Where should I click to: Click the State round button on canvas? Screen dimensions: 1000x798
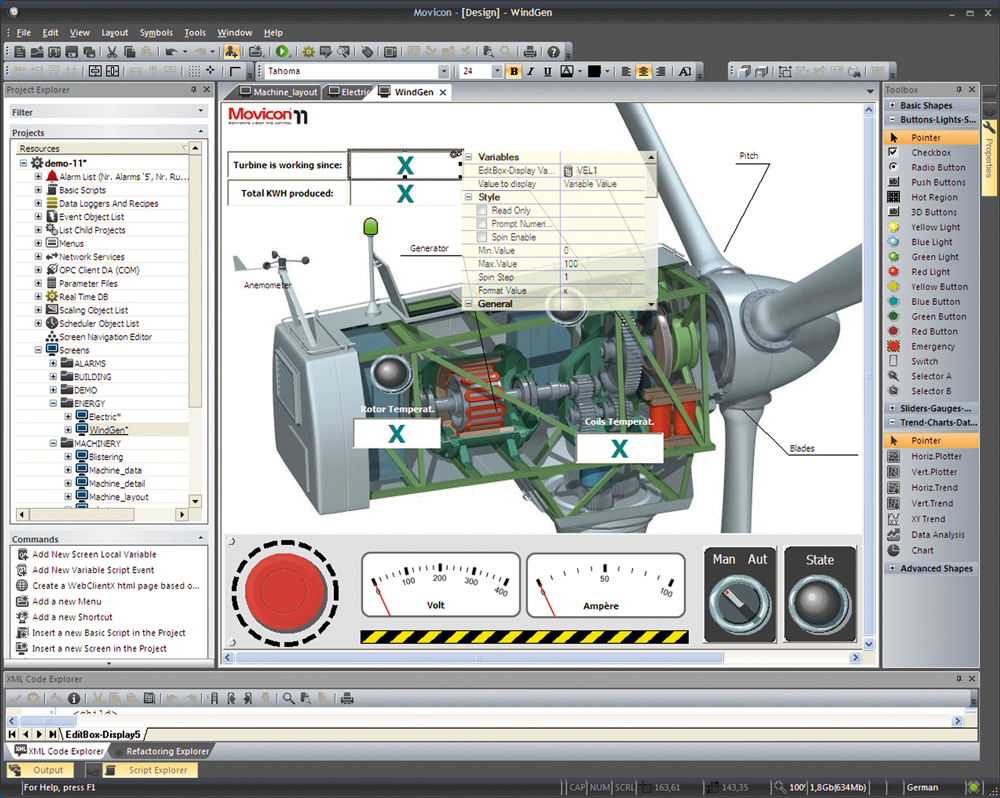820,603
